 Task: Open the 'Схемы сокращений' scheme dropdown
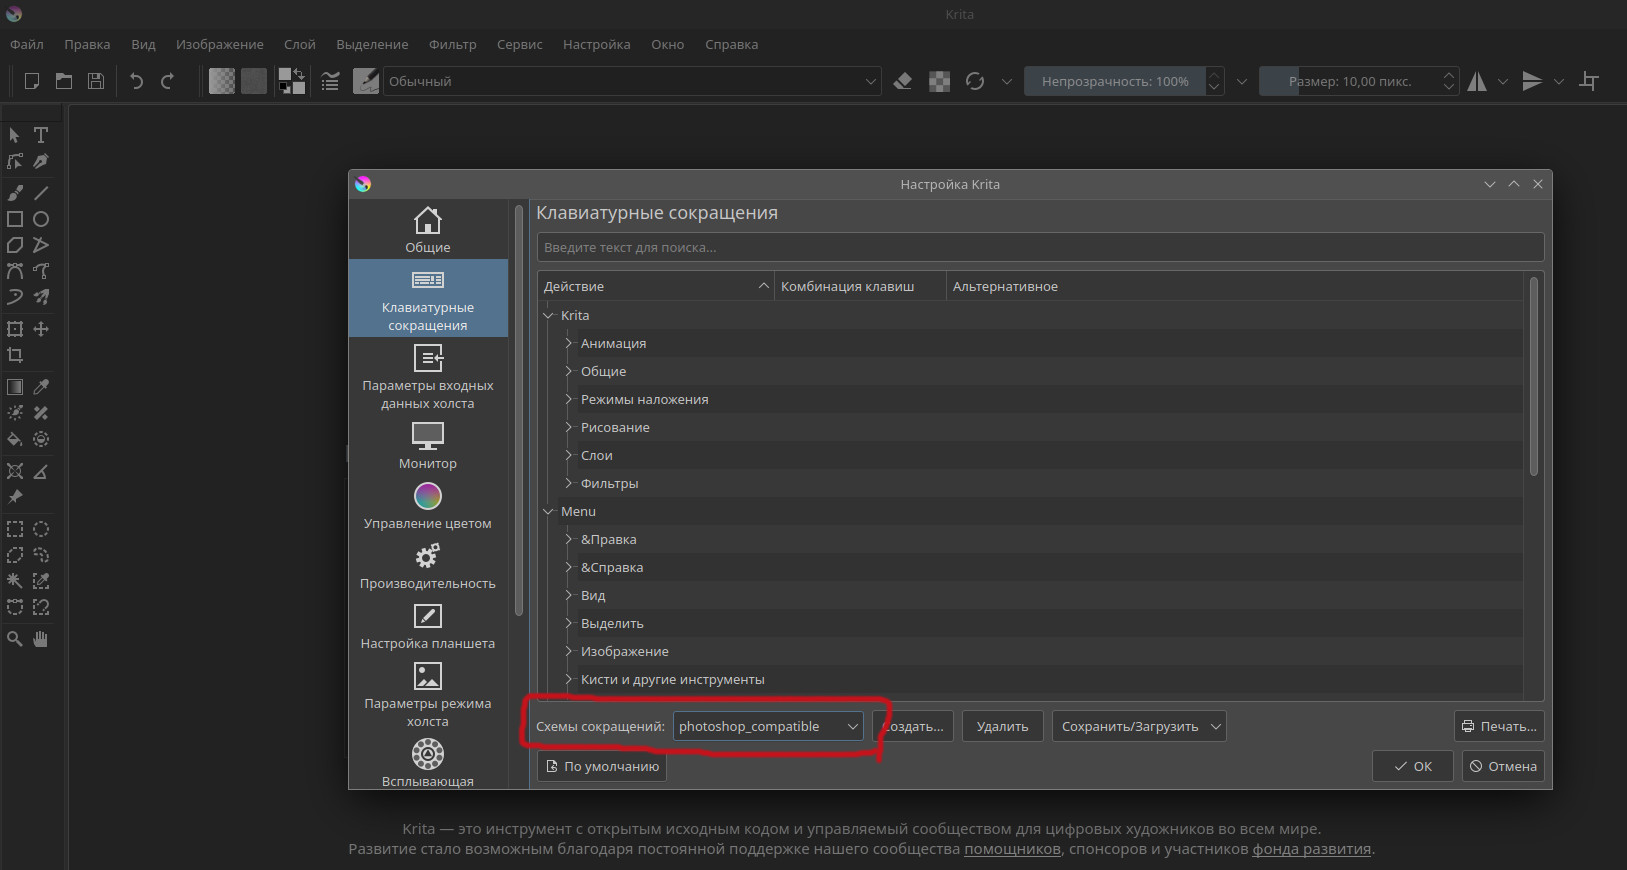click(x=768, y=726)
